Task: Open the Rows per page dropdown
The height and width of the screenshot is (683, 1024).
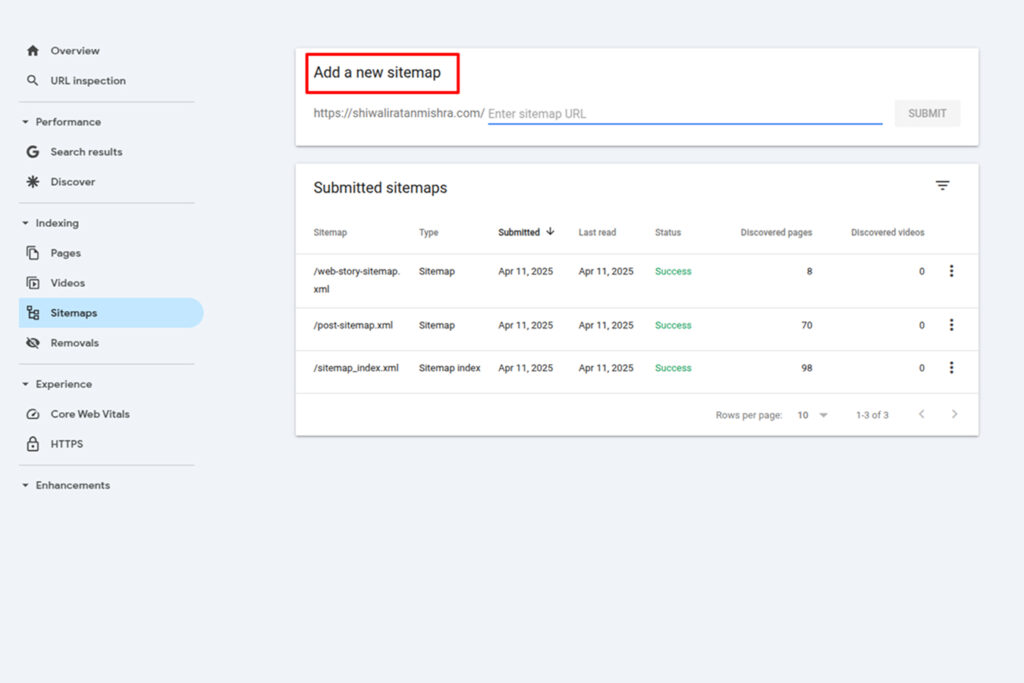Action: point(812,415)
